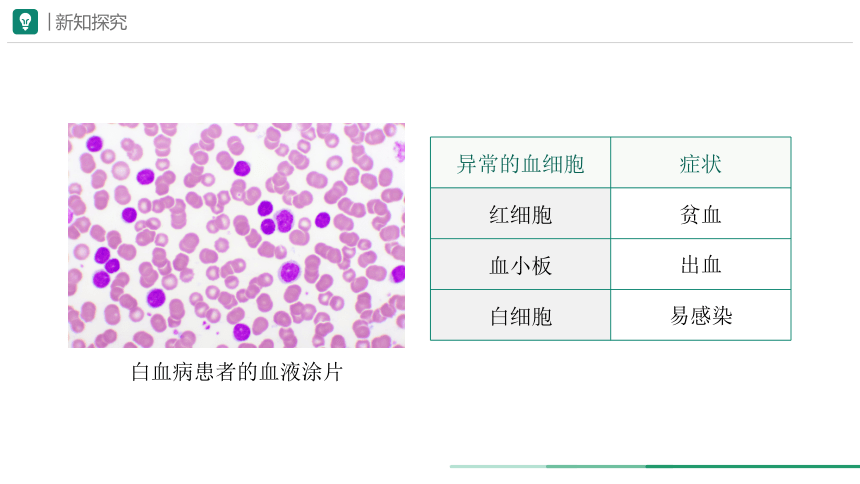Click the light green segment of bottom bar
Screen dimensions: 860x484
[498, 466]
